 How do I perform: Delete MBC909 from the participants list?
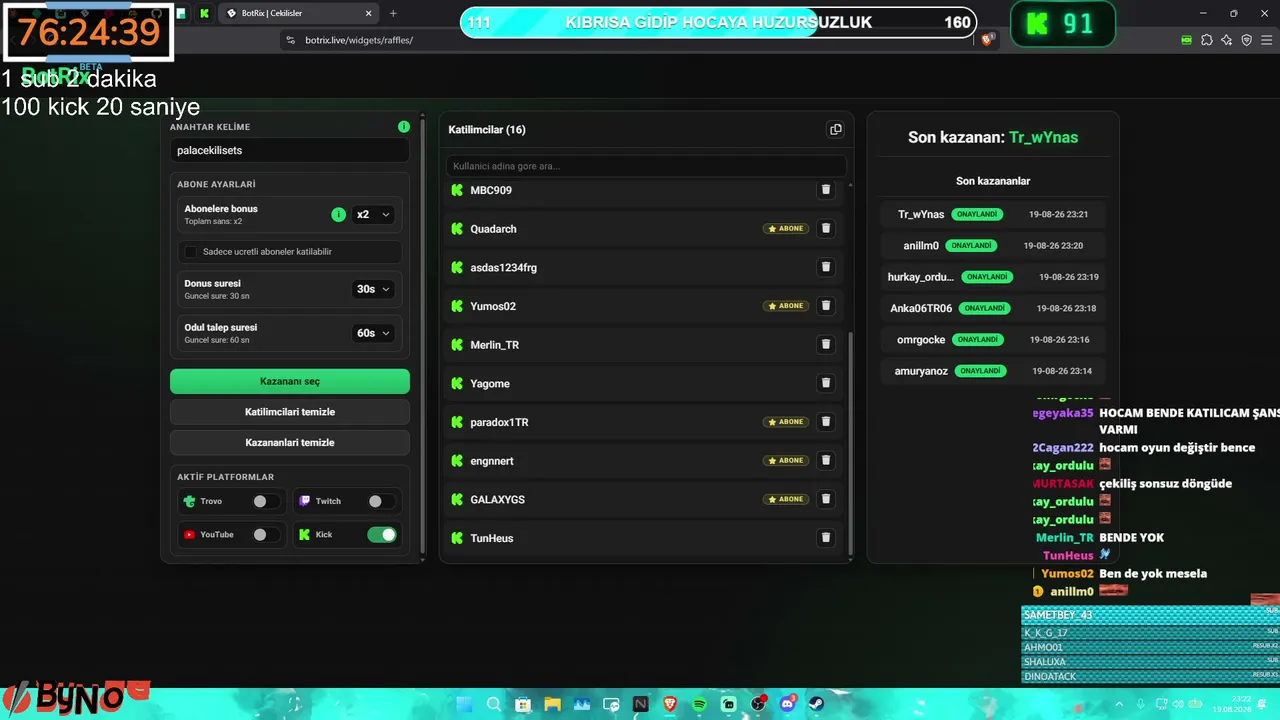pos(826,190)
